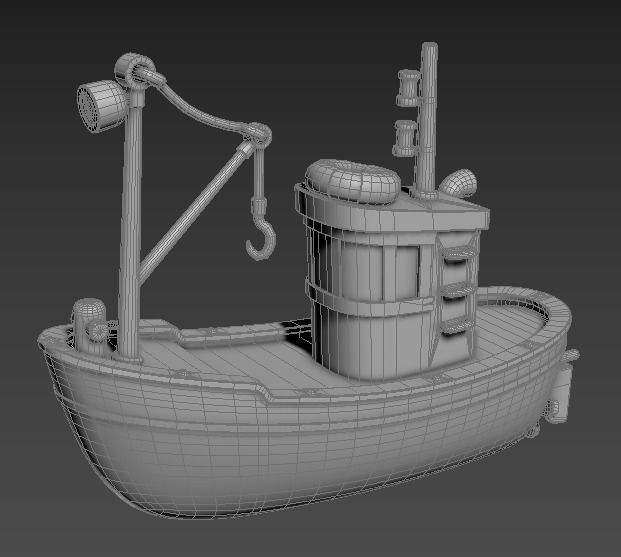Image resolution: width=621 pixels, height=557 pixels.
Task: Select the tall antenna mast on the cabin roof
Action: 427,120
